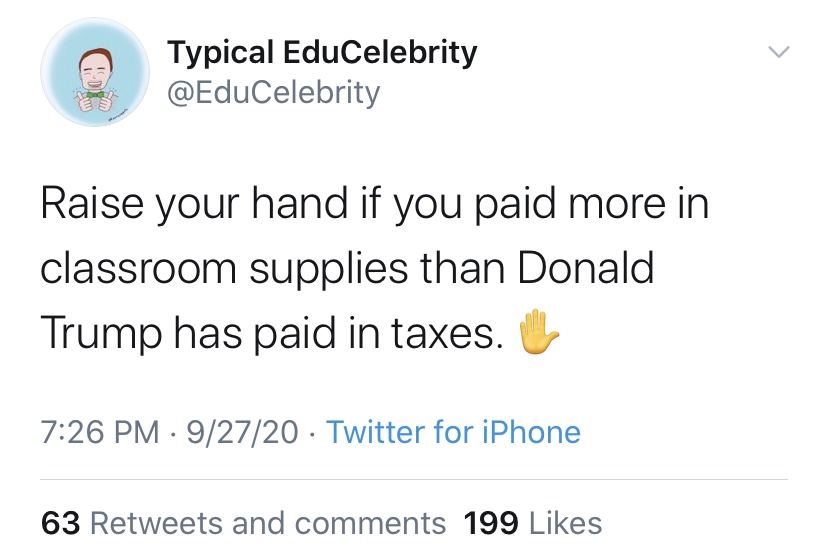Viewport: 828px width, 557px height.
Task: Open the tweet options chevron menu
Action: coord(778,52)
